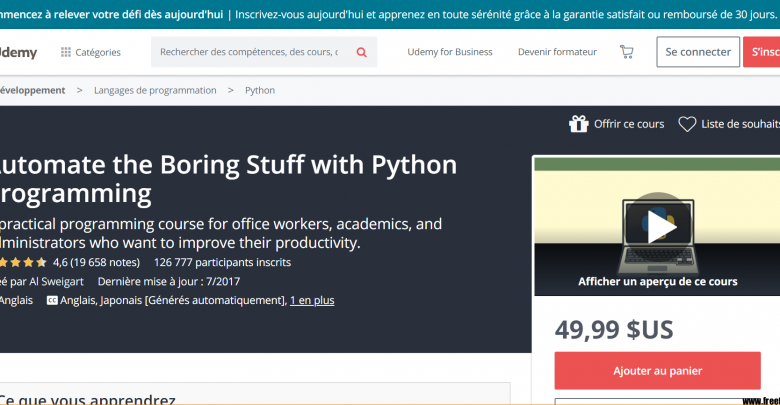This screenshot has height=405, width=780.
Task: Open the Catégories menu
Action: 91,52
